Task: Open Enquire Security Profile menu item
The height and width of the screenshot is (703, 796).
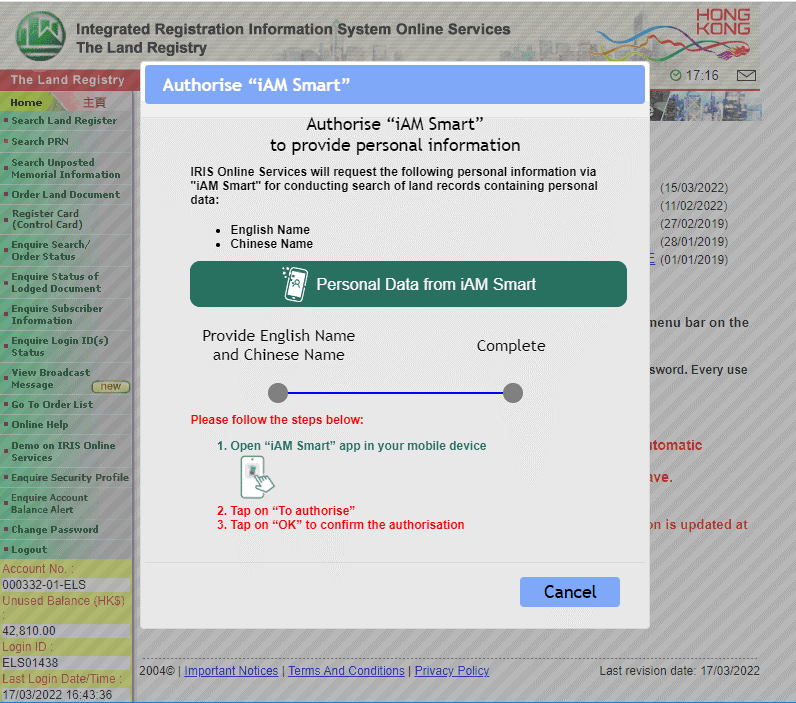Action: tap(70, 478)
